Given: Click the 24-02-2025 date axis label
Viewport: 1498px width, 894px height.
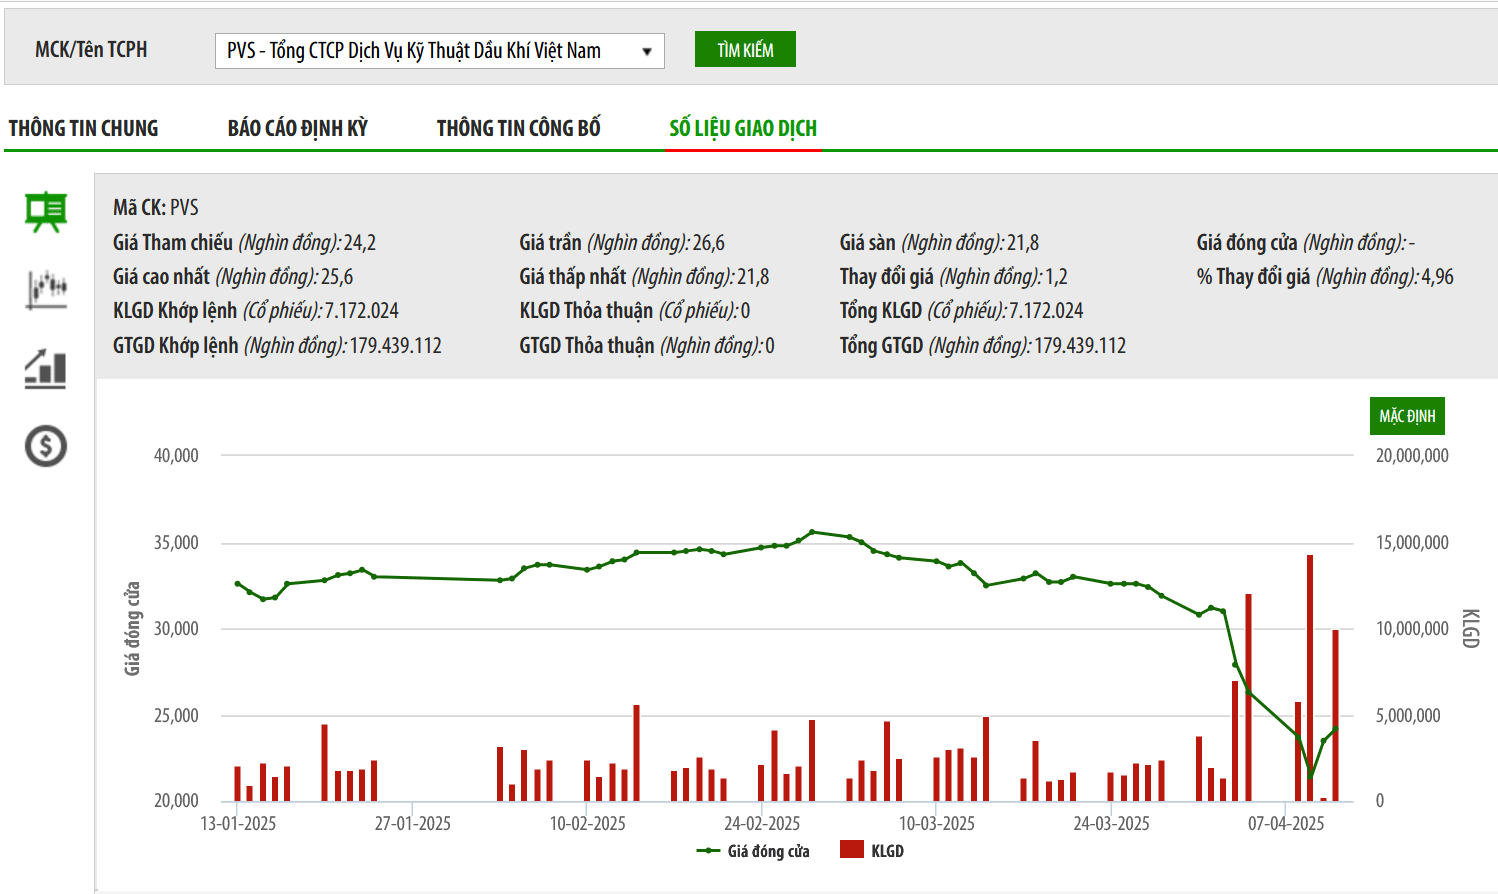Looking at the screenshot, I should [x=762, y=823].
